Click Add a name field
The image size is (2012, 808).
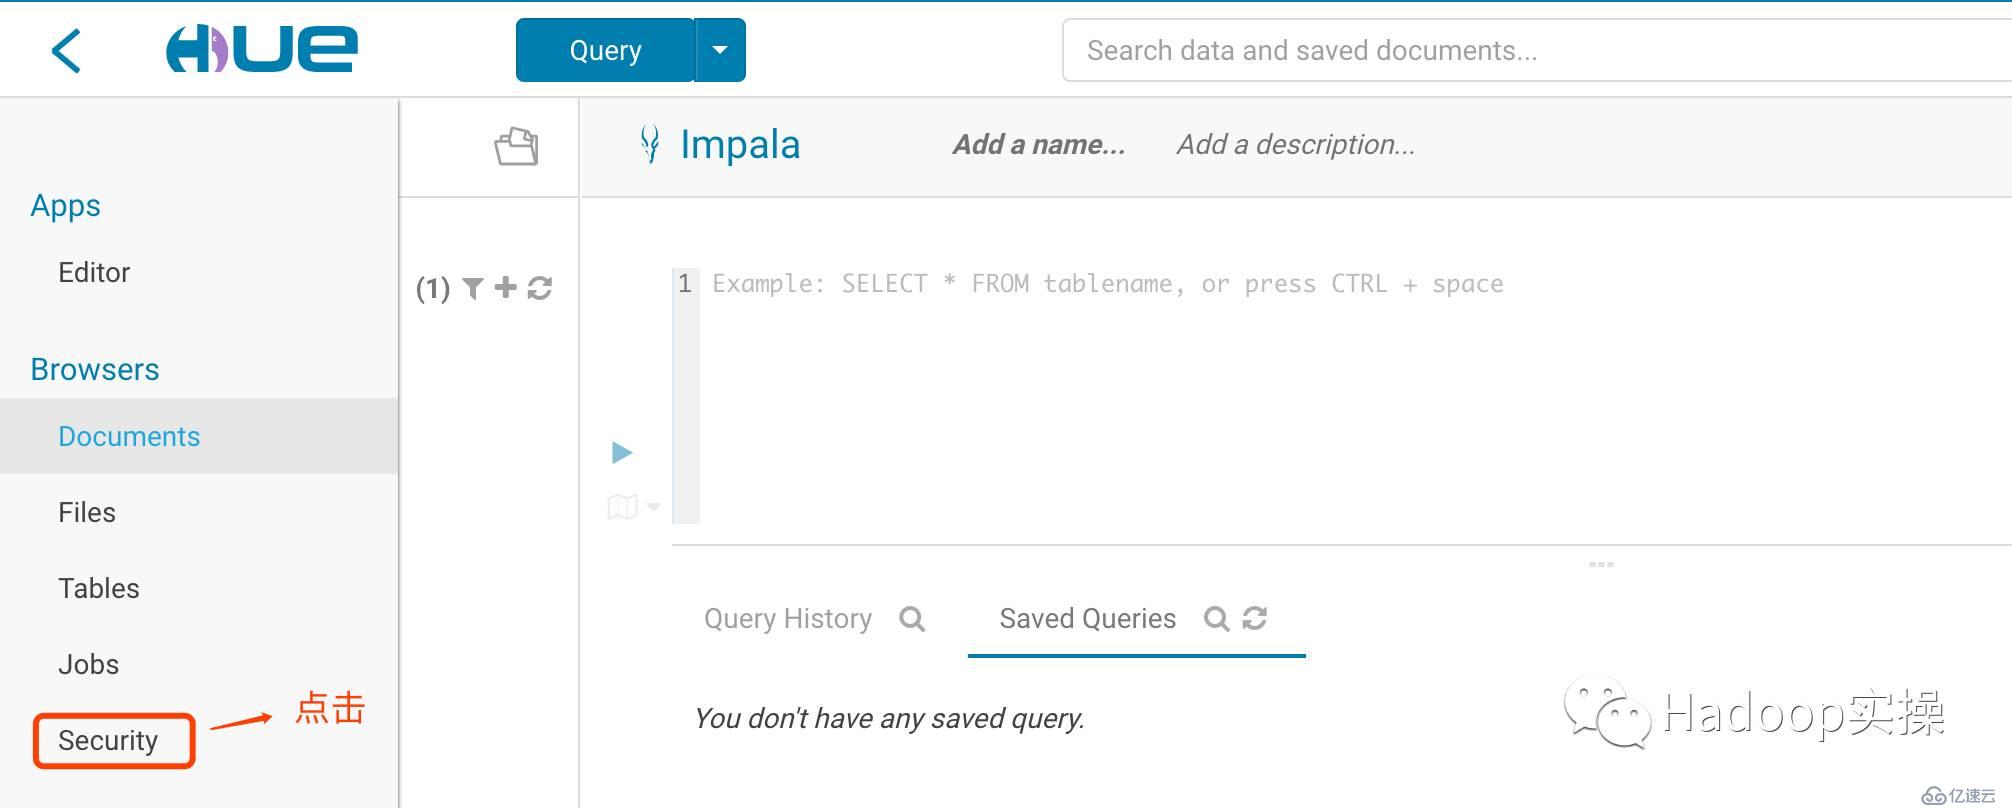point(1038,145)
